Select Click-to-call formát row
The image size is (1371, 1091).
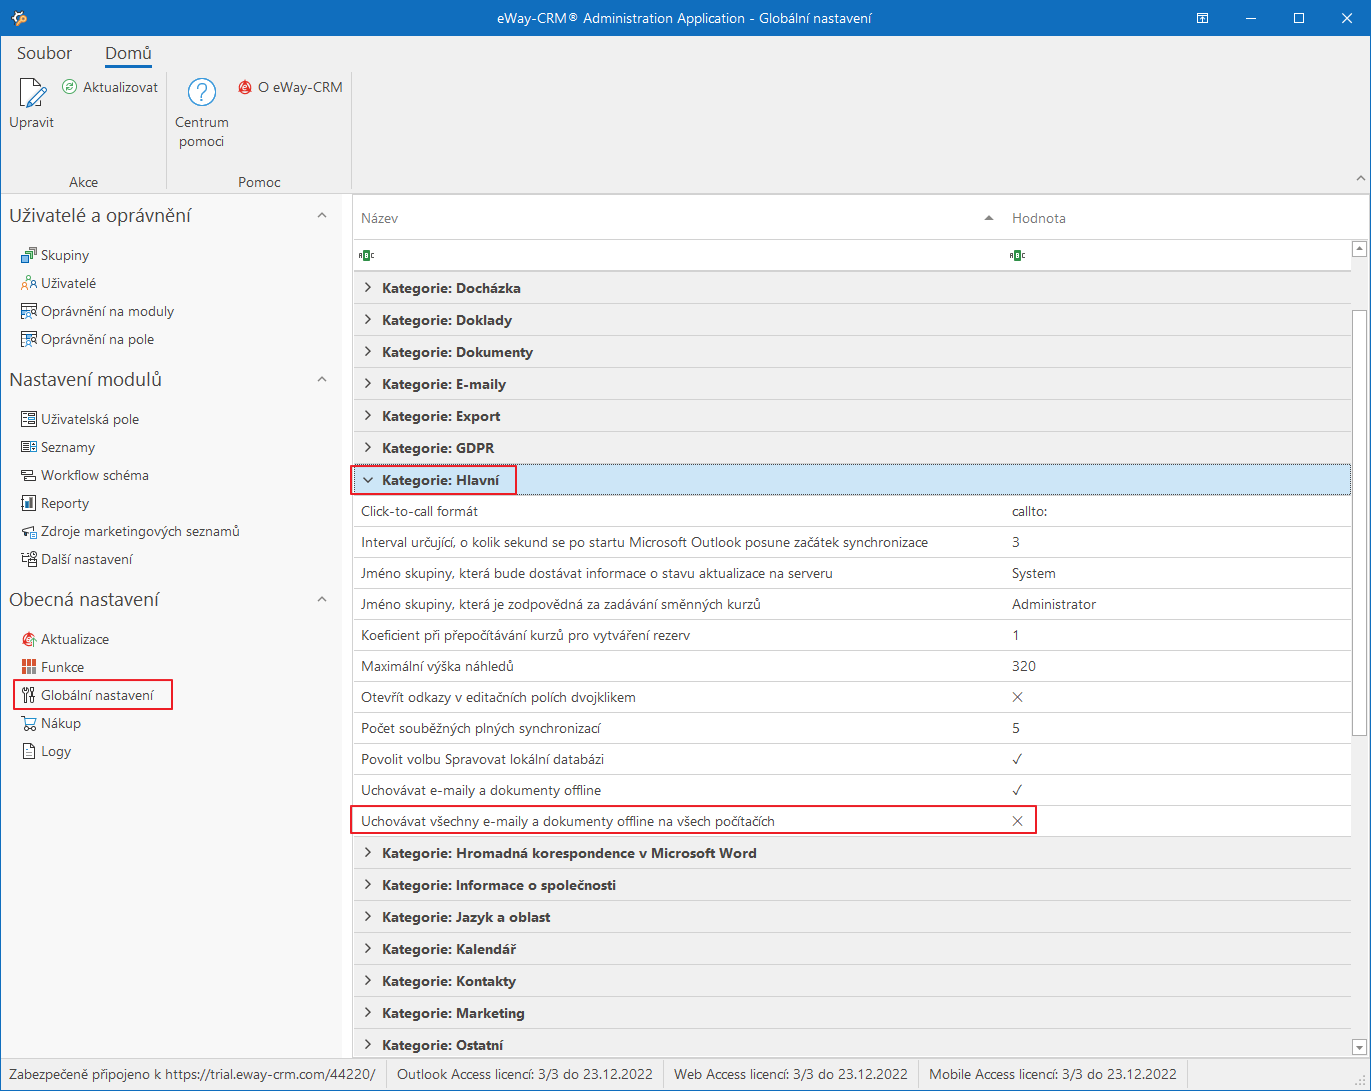pos(852,511)
